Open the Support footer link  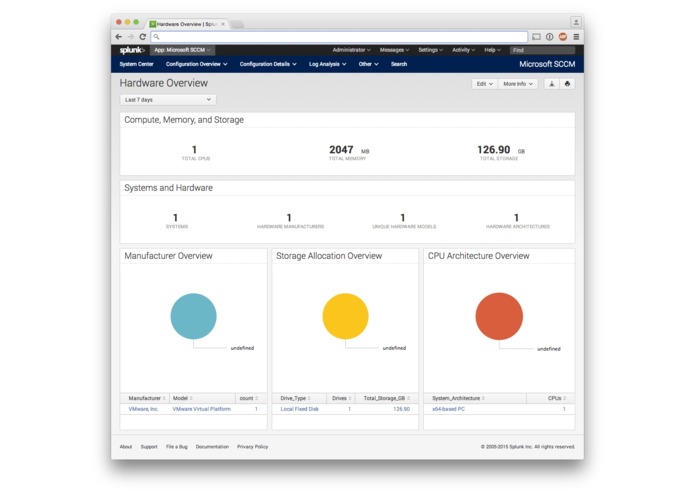pos(149,447)
